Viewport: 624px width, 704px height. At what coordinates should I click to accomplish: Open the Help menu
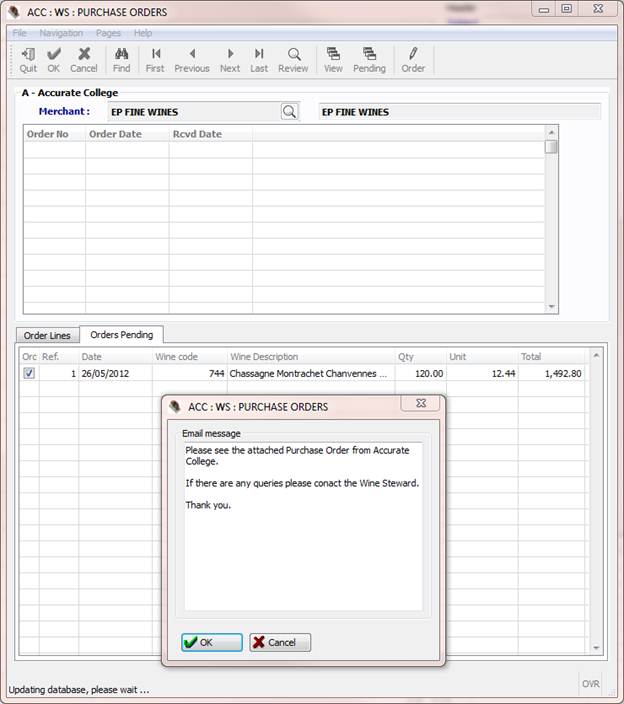[x=143, y=33]
